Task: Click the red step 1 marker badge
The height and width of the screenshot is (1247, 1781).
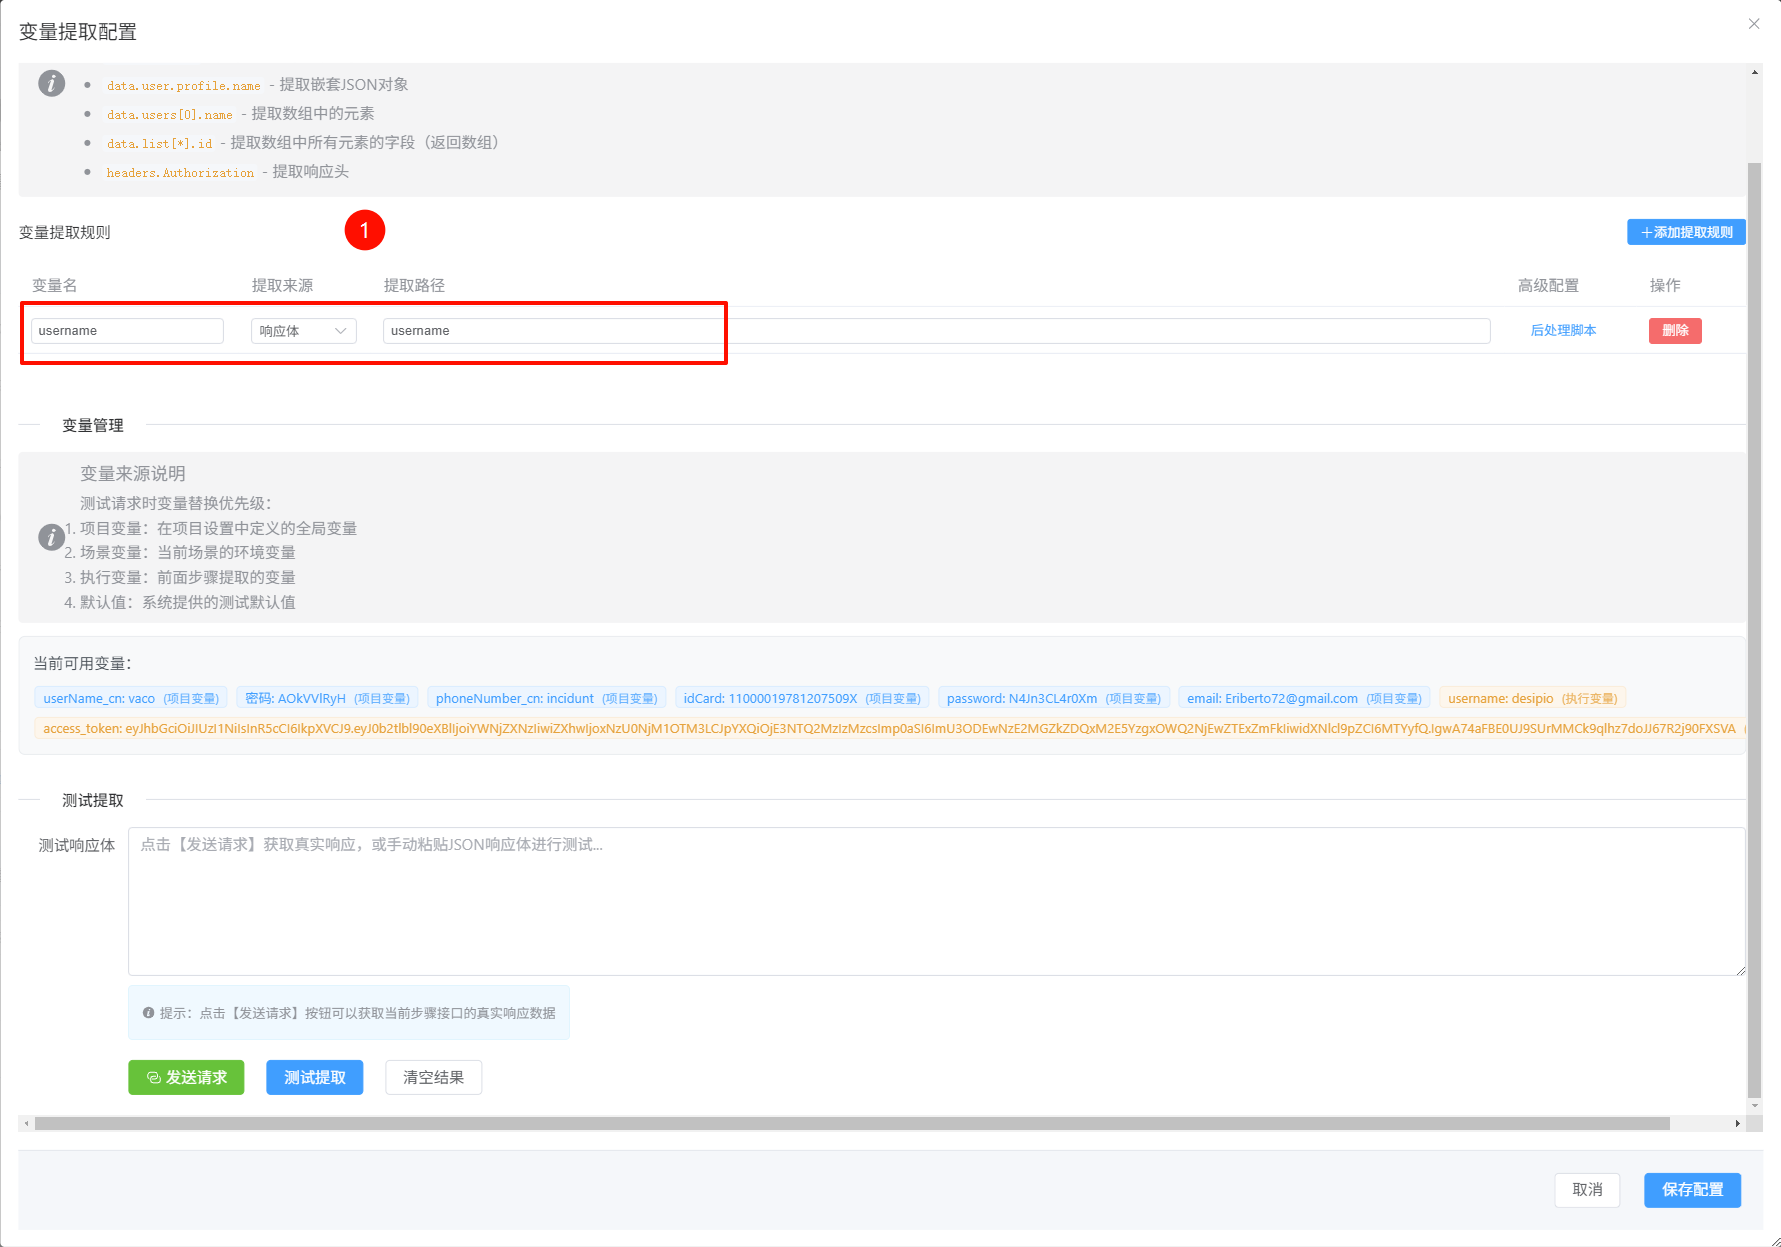Action: pos(365,230)
